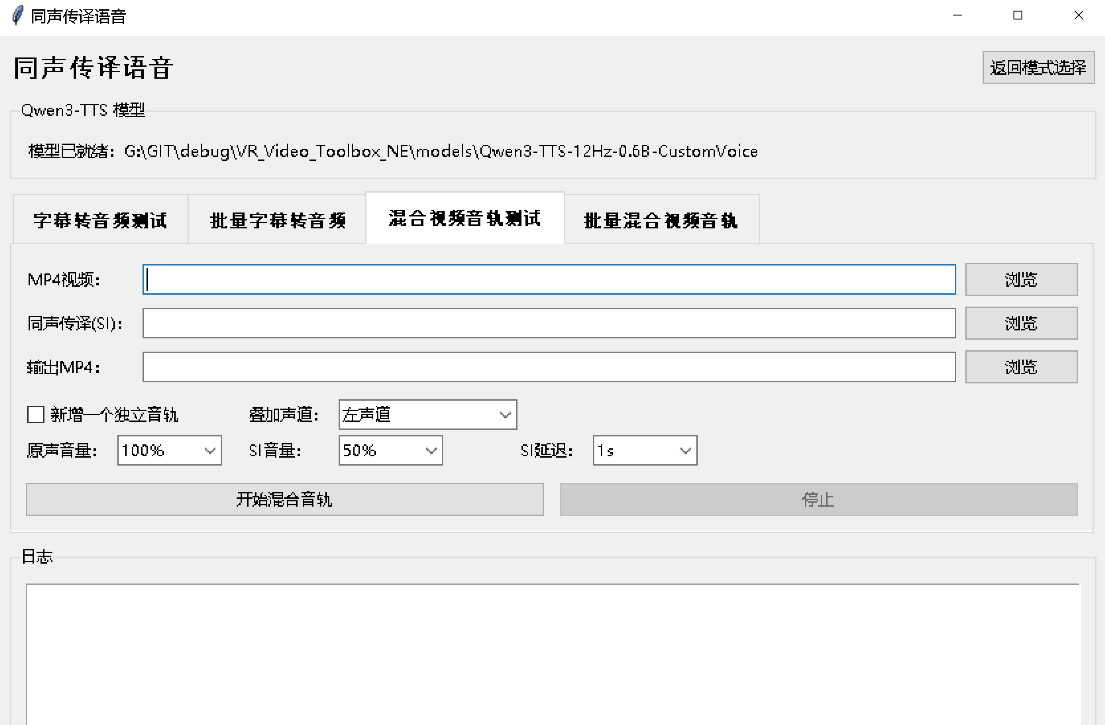
Task: Minimize the 同声传译语音 window
Action: point(957,16)
